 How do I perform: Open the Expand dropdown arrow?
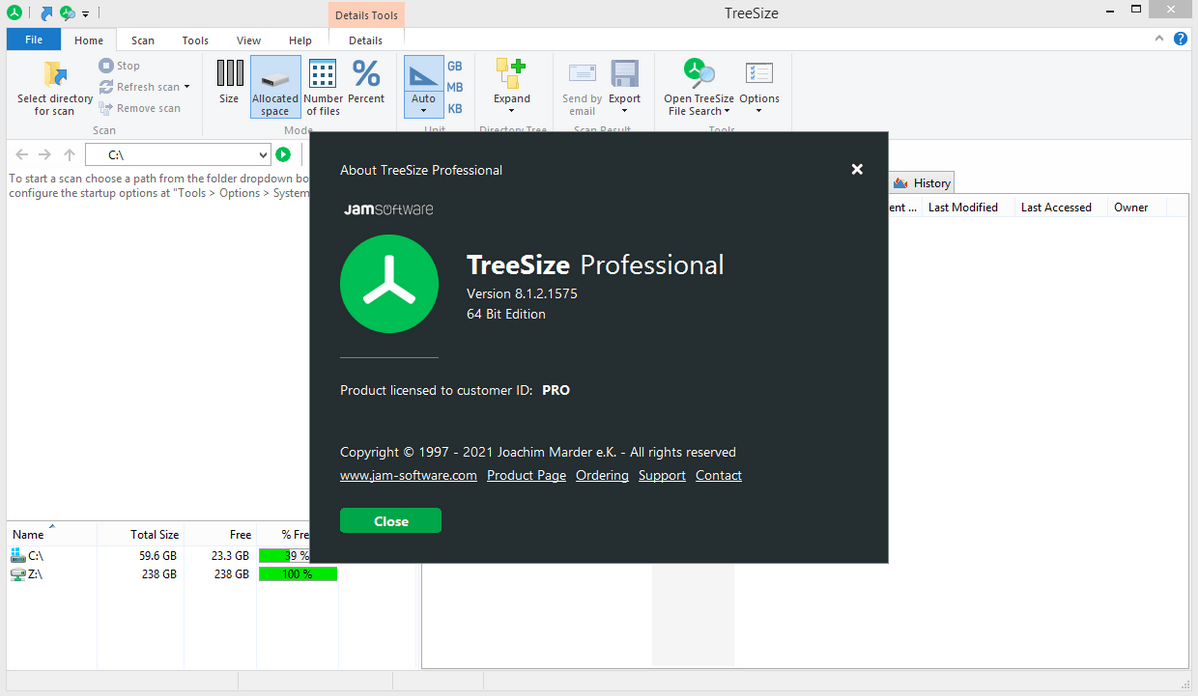click(511, 111)
